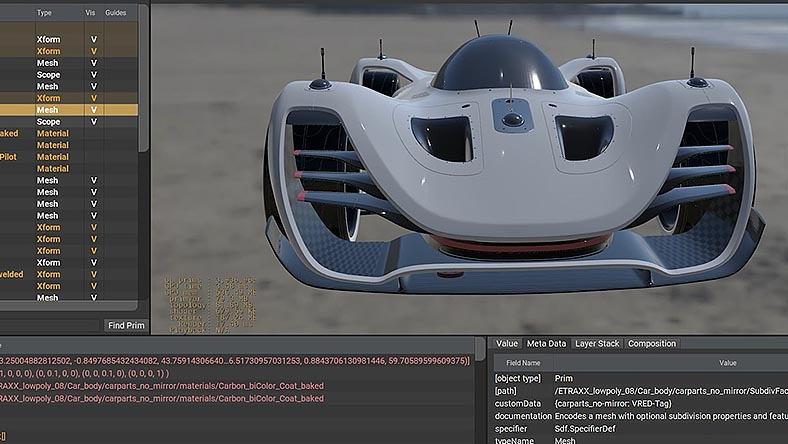Viewport: 788px width, 444px height.
Task: Select the attribute value starting '3.25004882812502'
Action: click(x=235, y=361)
